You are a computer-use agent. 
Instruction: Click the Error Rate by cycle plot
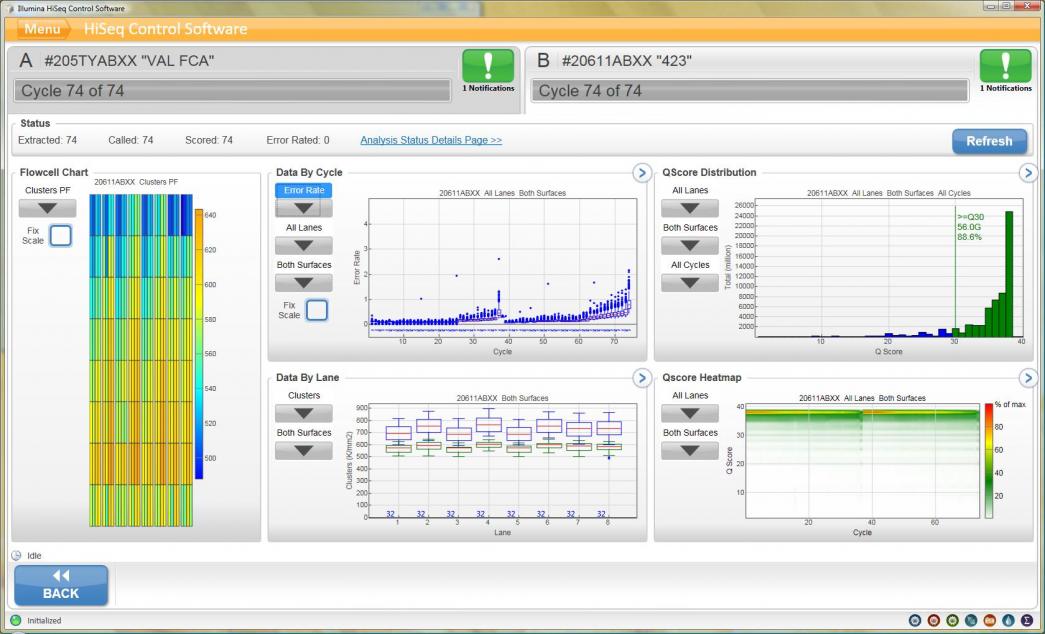(503, 267)
